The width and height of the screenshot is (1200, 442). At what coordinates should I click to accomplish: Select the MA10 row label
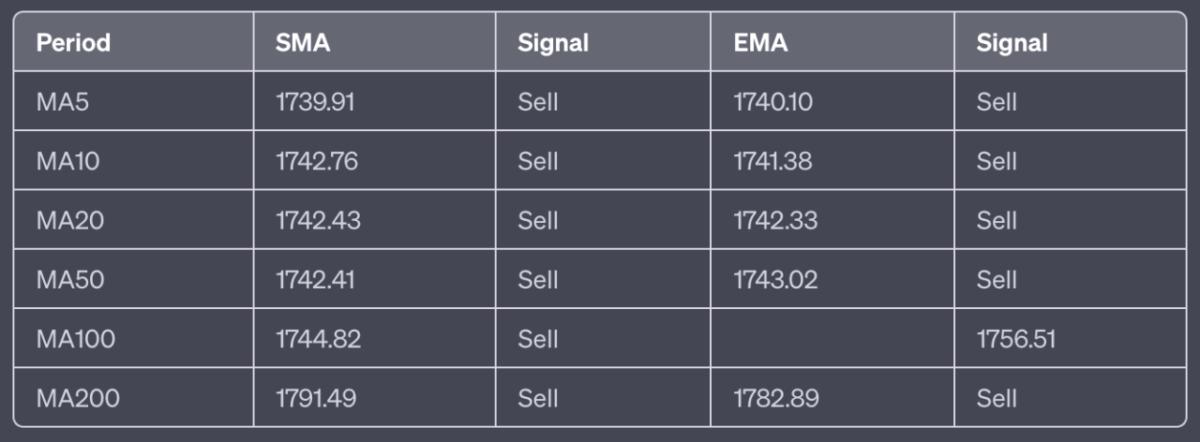click(x=68, y=161)
